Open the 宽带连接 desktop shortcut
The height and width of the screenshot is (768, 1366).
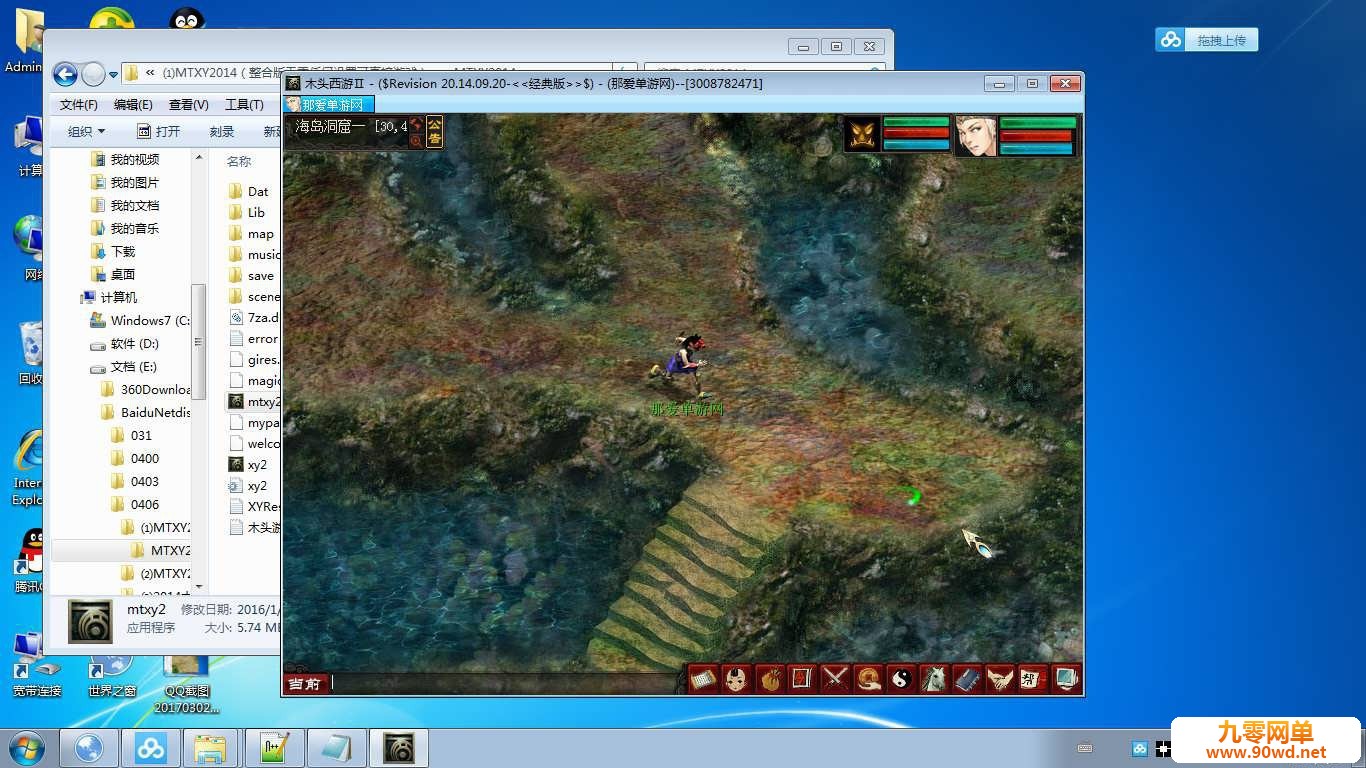(x=37, y=665)
